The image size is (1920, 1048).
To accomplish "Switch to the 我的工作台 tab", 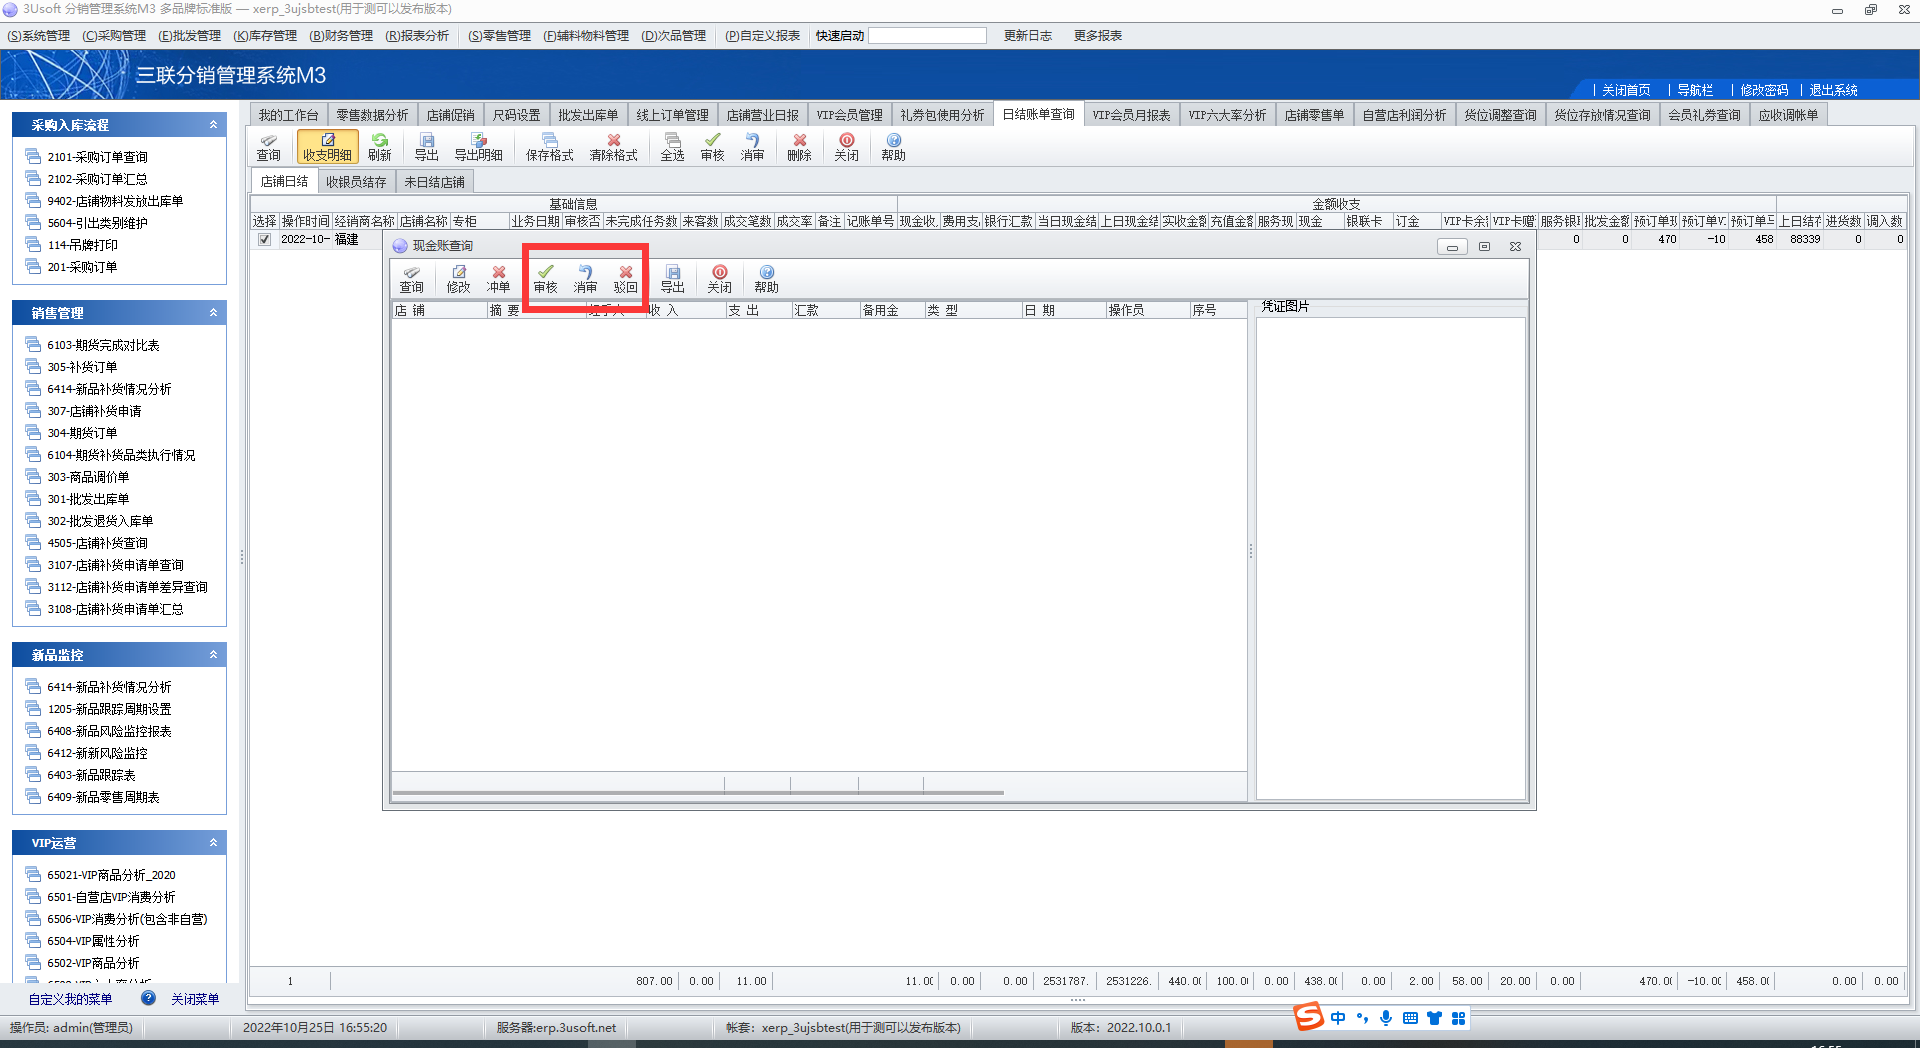I will (288, 115).
